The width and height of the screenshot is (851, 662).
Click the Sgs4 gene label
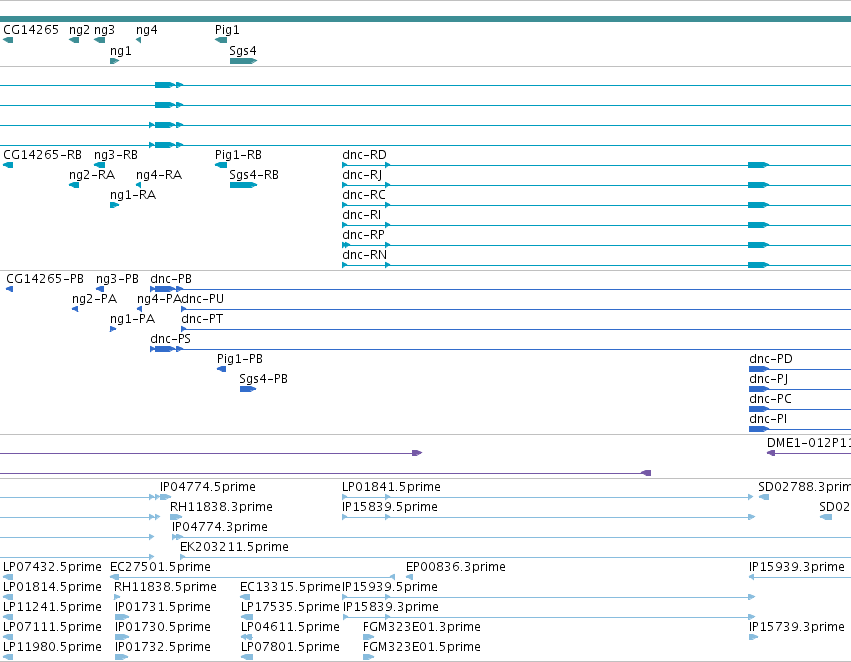[x=243, y=51]
